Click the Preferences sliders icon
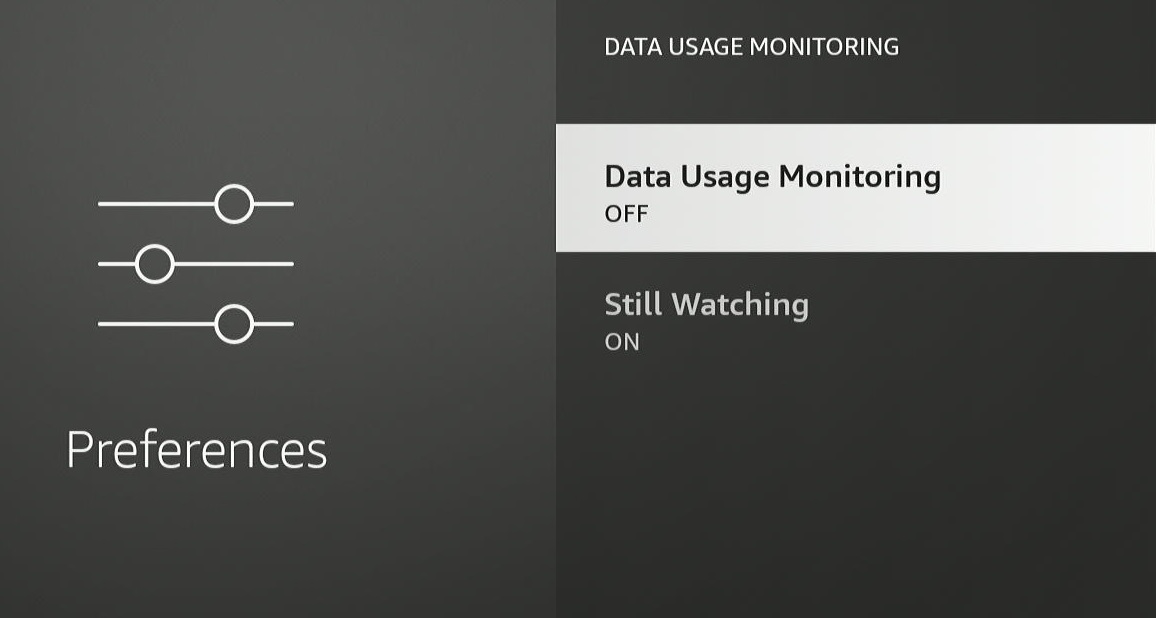This screenshot has width=1156, height=618. (x=195, y=264)
